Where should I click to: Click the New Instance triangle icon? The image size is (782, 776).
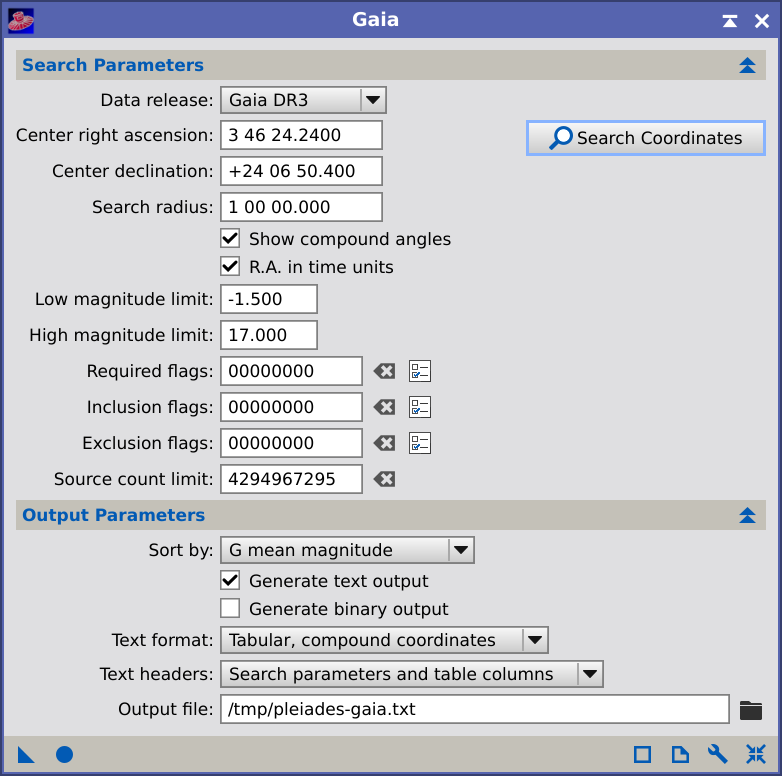click(26, 755)
